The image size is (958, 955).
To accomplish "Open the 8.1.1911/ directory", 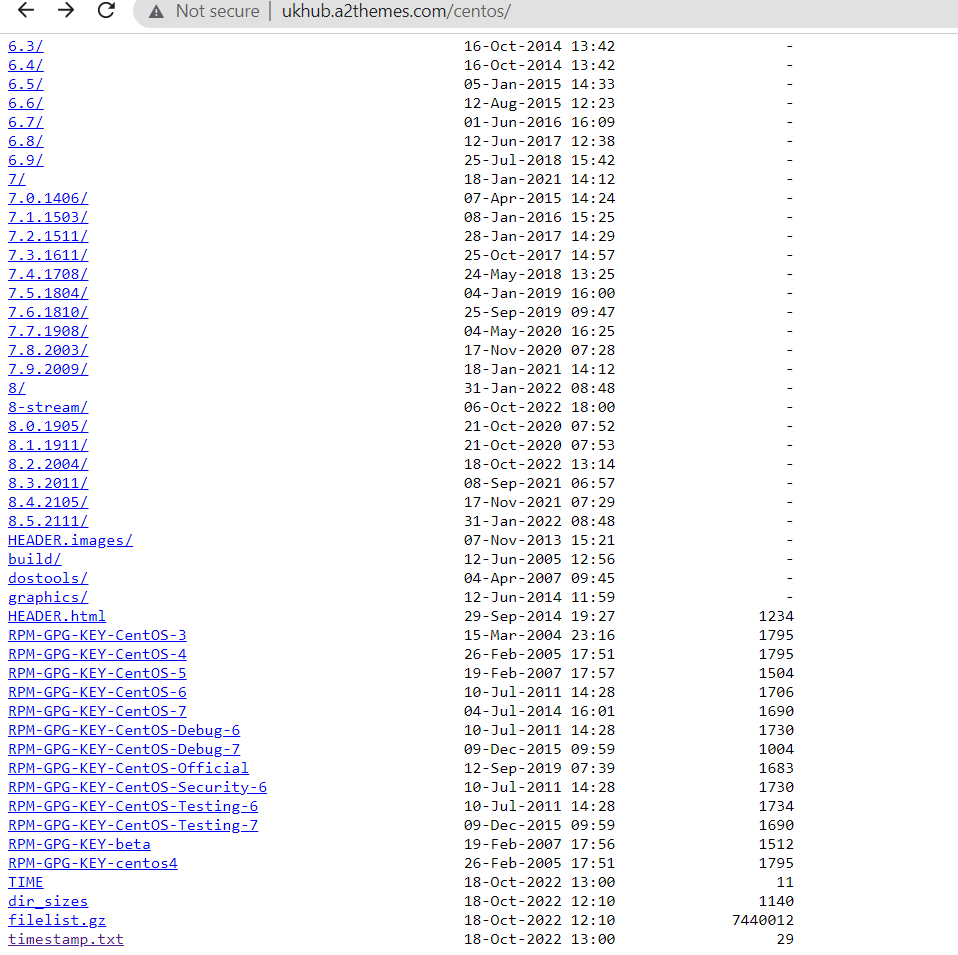I will point(48,445).
